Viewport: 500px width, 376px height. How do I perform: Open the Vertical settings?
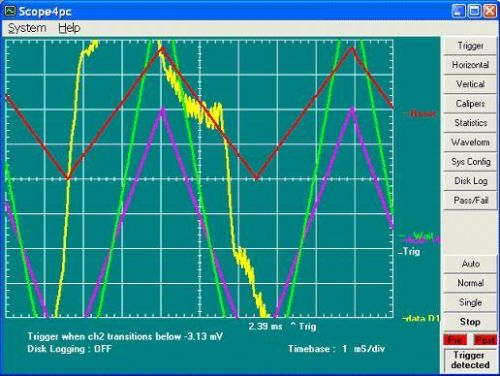470,84
